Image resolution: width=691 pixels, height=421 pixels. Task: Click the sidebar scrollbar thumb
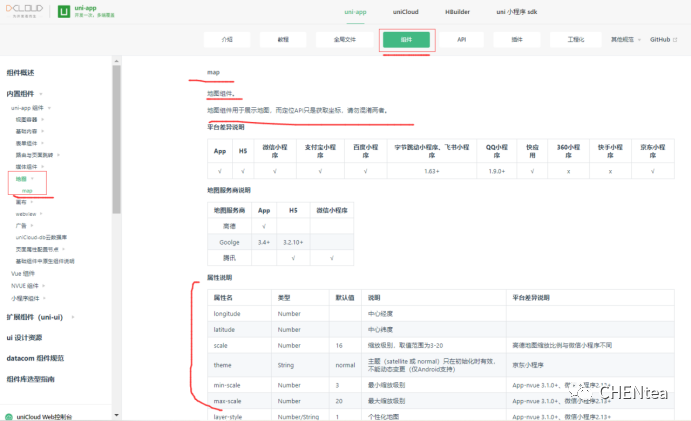[116, 139]
